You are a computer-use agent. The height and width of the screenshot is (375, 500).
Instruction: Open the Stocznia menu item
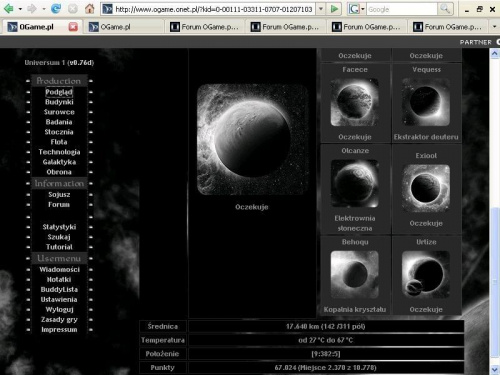59,132
